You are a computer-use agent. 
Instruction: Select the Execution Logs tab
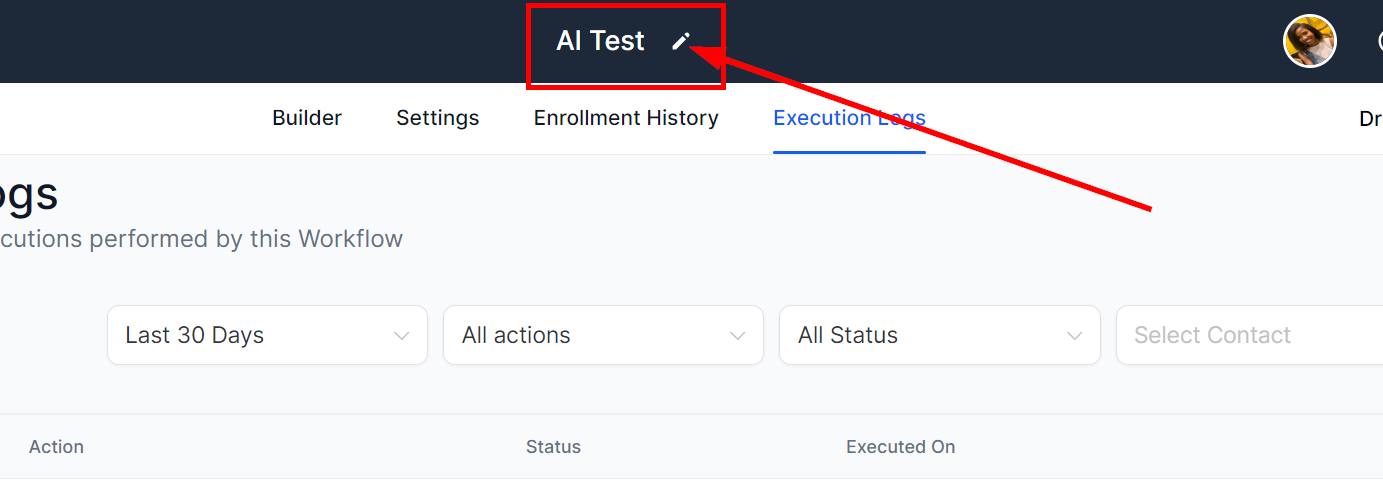[849, 118]
